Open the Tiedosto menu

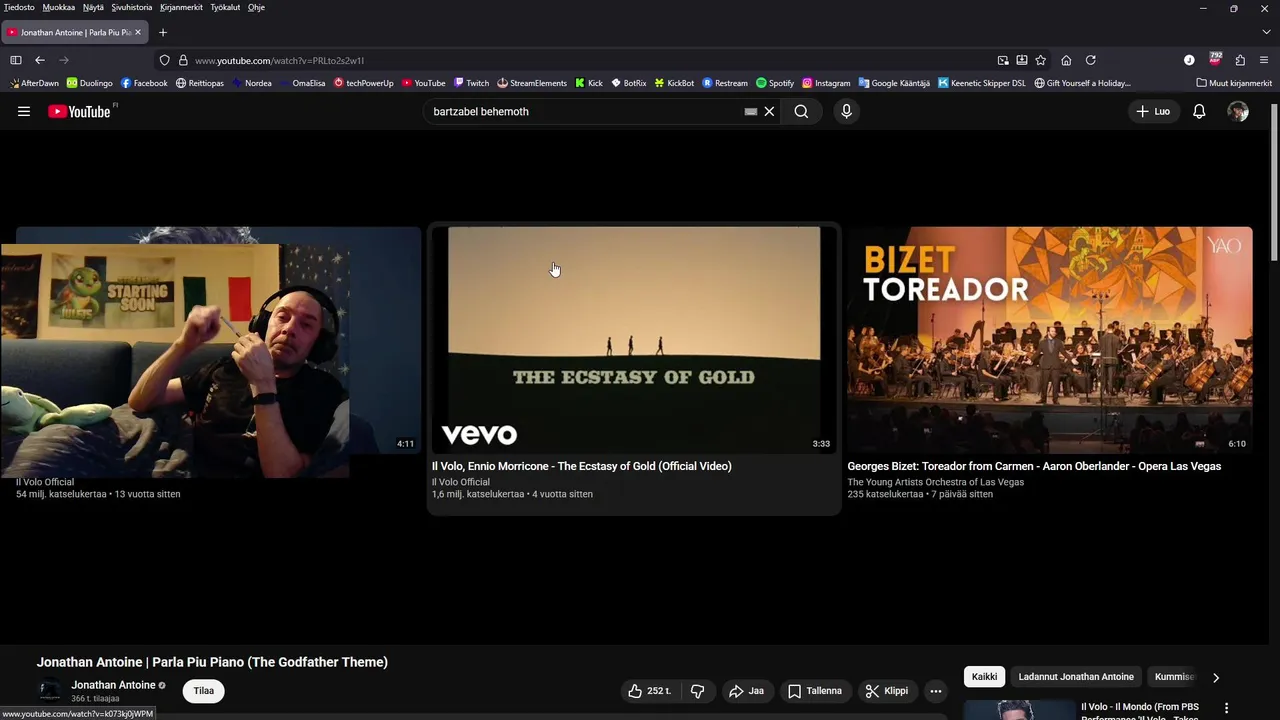(x=19, y=7)
